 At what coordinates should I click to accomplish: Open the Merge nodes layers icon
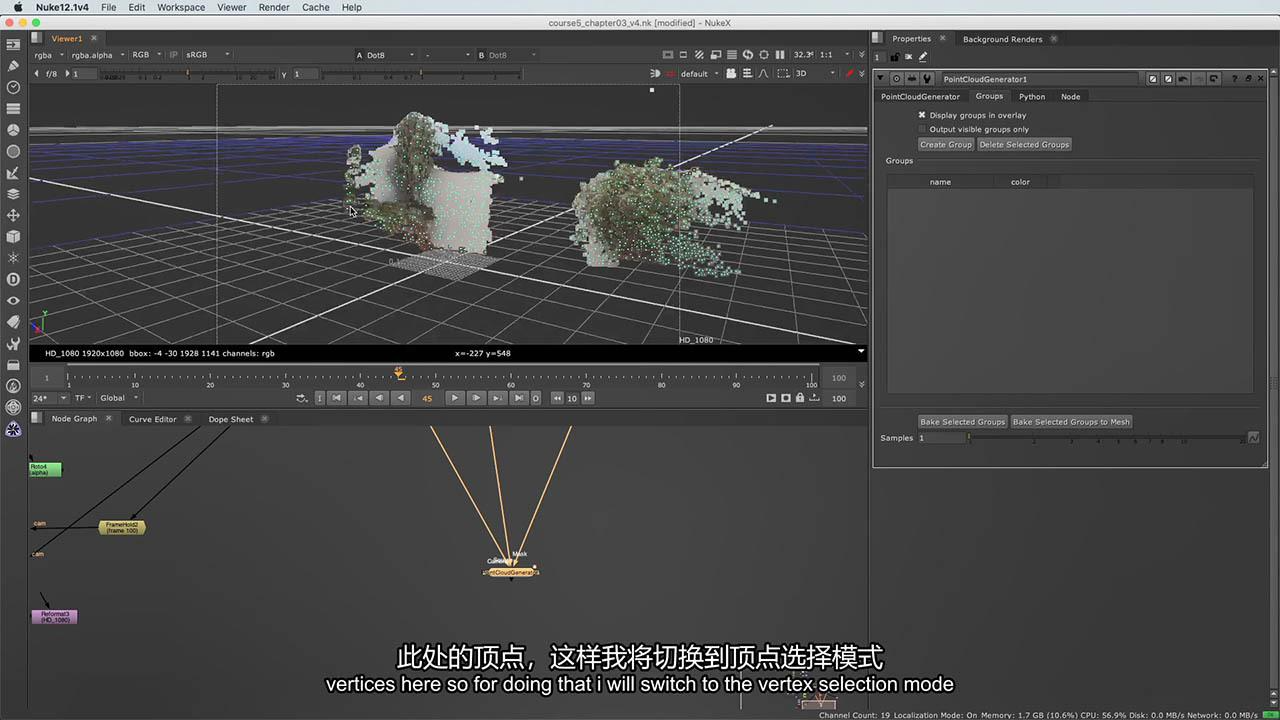click(13, 194)
